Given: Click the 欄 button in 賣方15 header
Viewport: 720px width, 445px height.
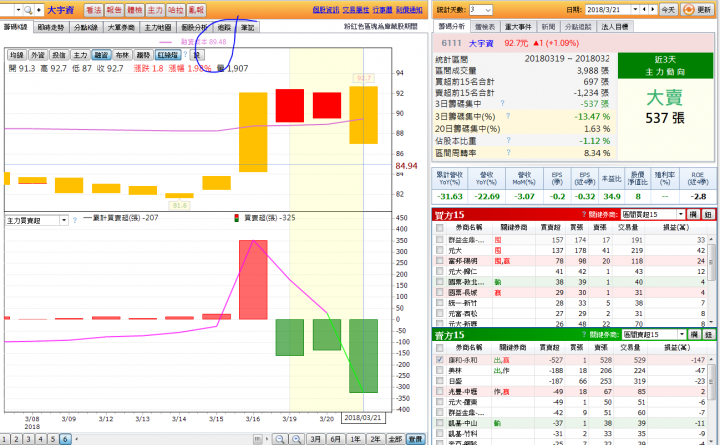Looking at the screenshot, I should click(x=693, y=335).
